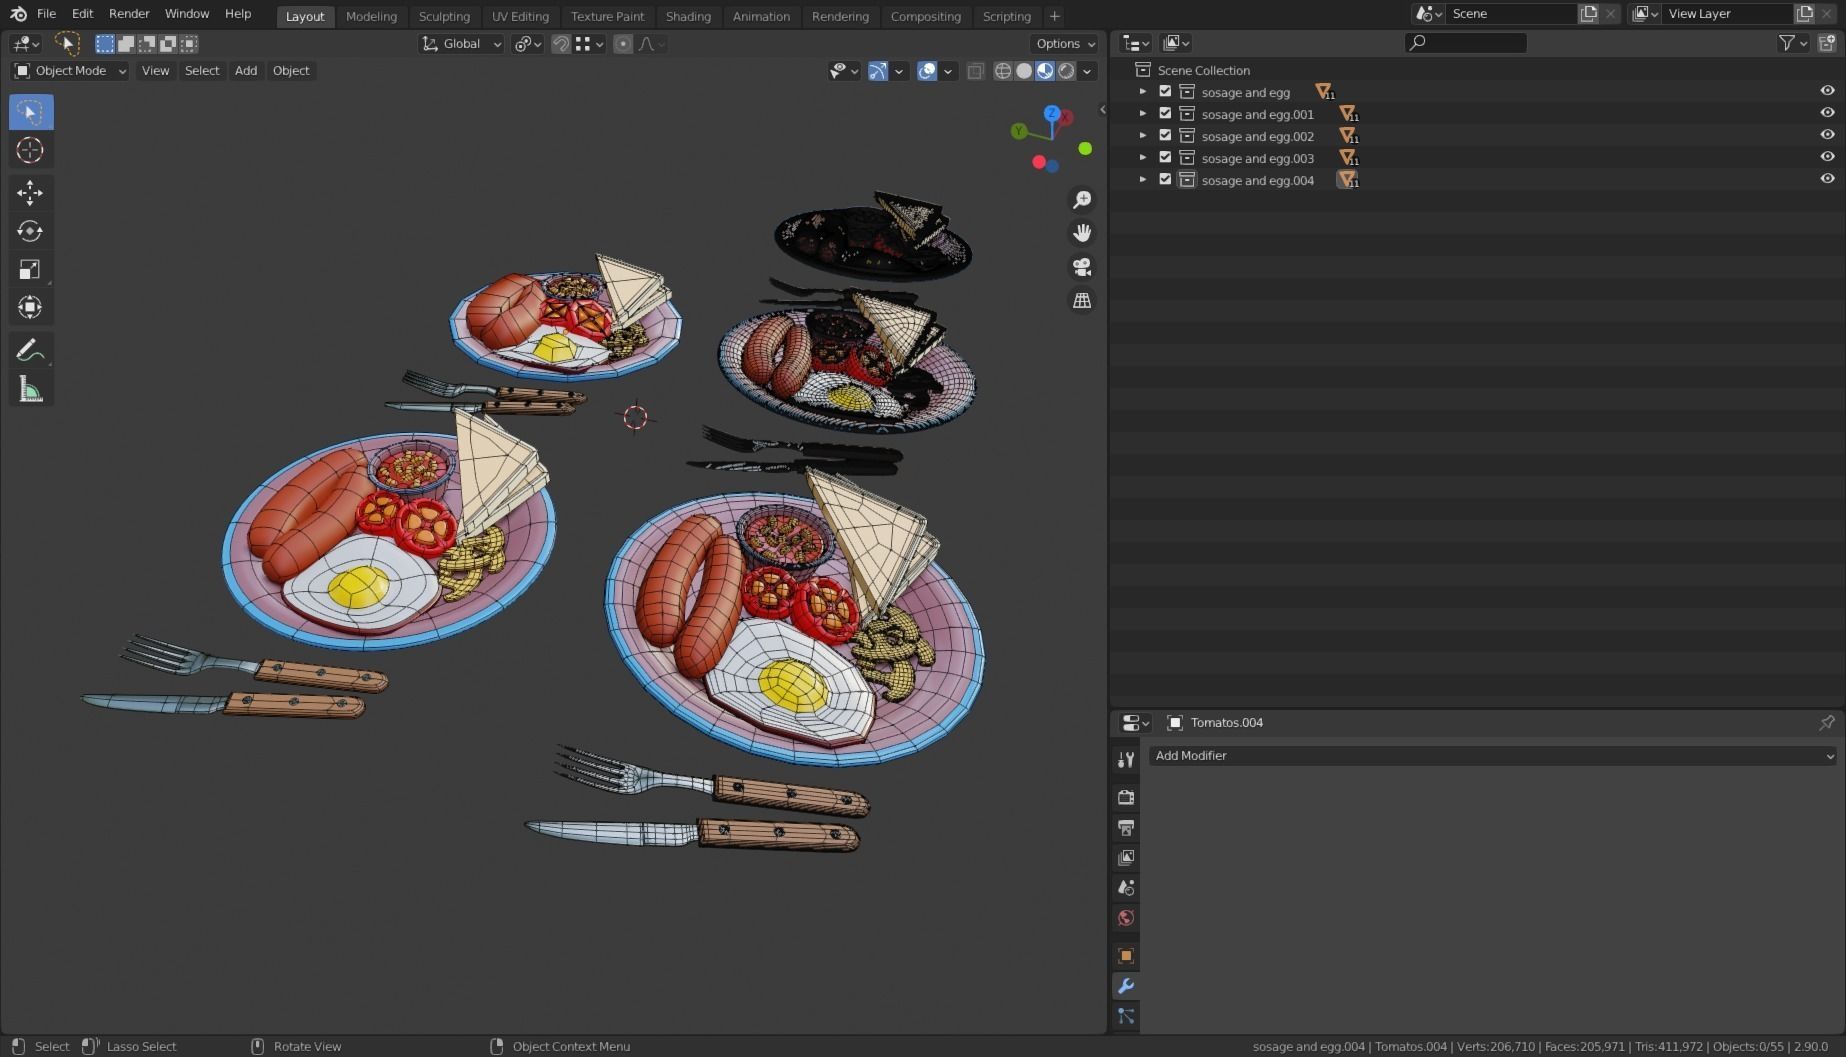Click the Pan view hand icon

click(1082, 233)
